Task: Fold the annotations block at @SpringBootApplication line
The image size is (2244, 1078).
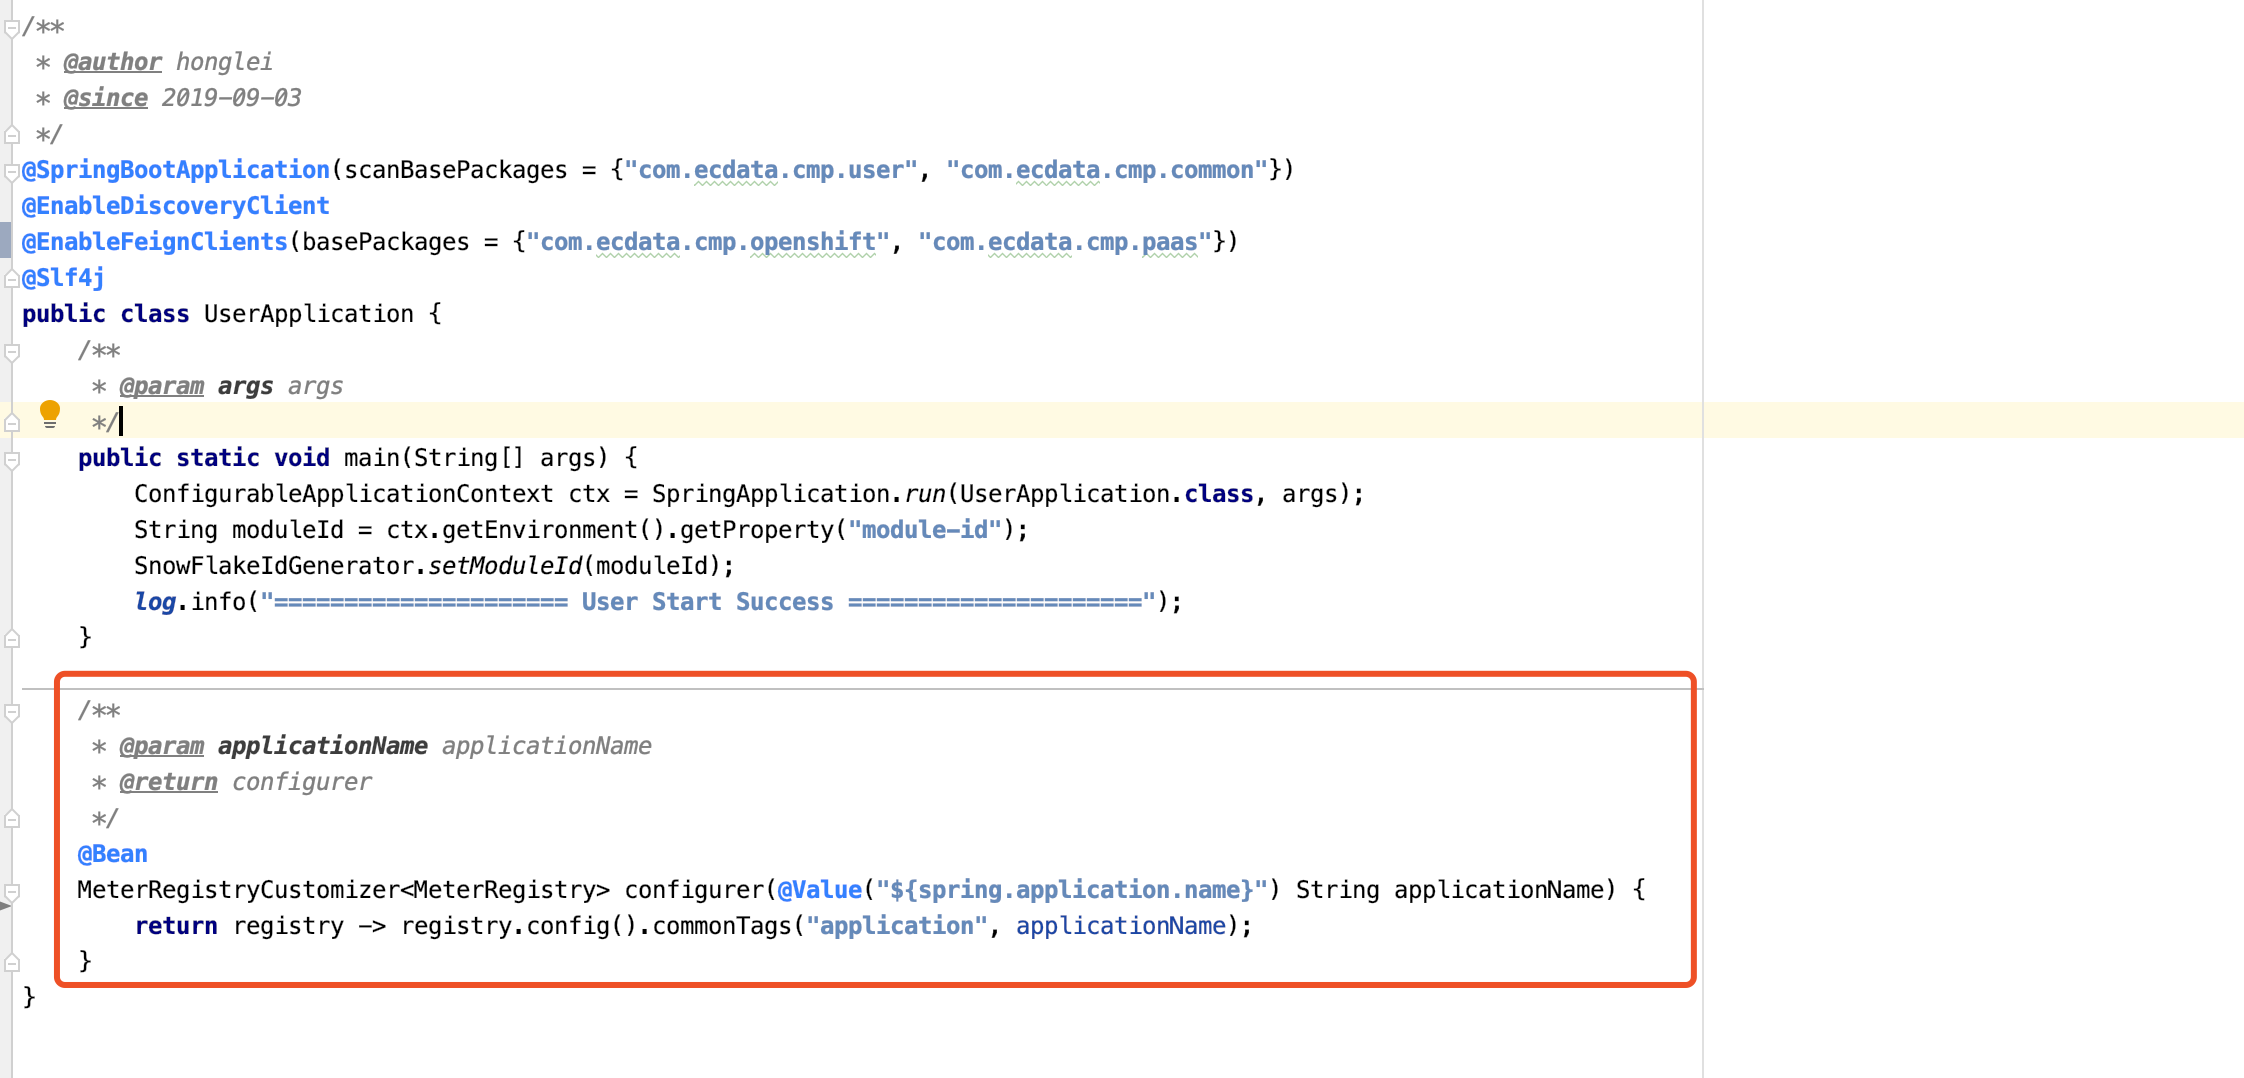Action: pyautogui.click(x=12, y=172)
